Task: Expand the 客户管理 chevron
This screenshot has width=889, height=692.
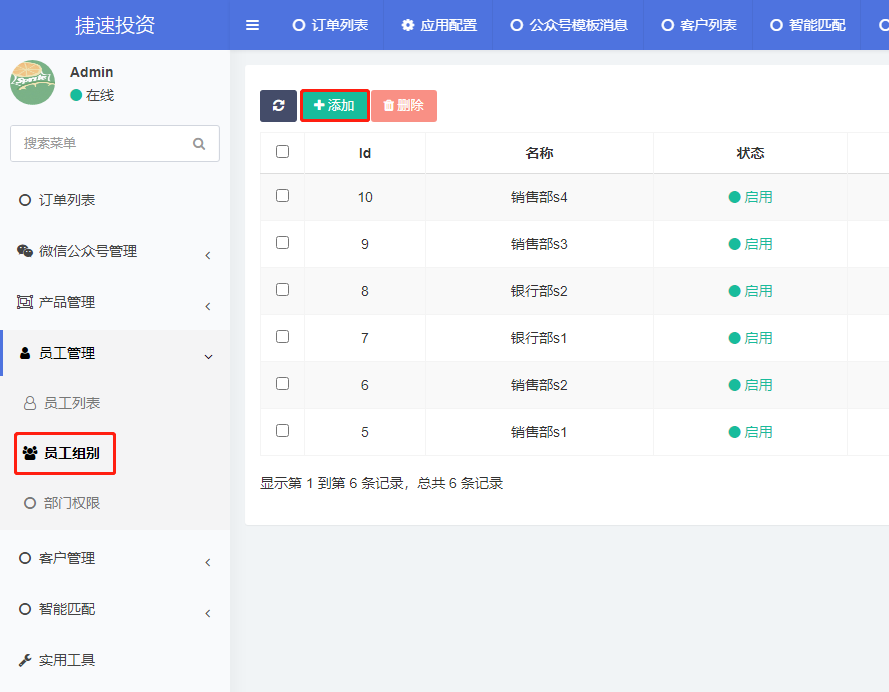Action: pos(208,563)
